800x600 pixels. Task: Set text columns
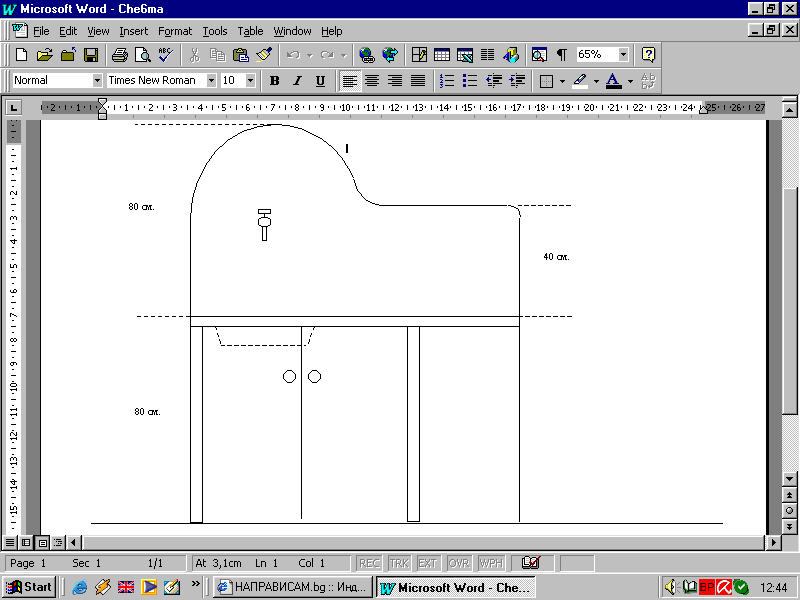point(488,55)
